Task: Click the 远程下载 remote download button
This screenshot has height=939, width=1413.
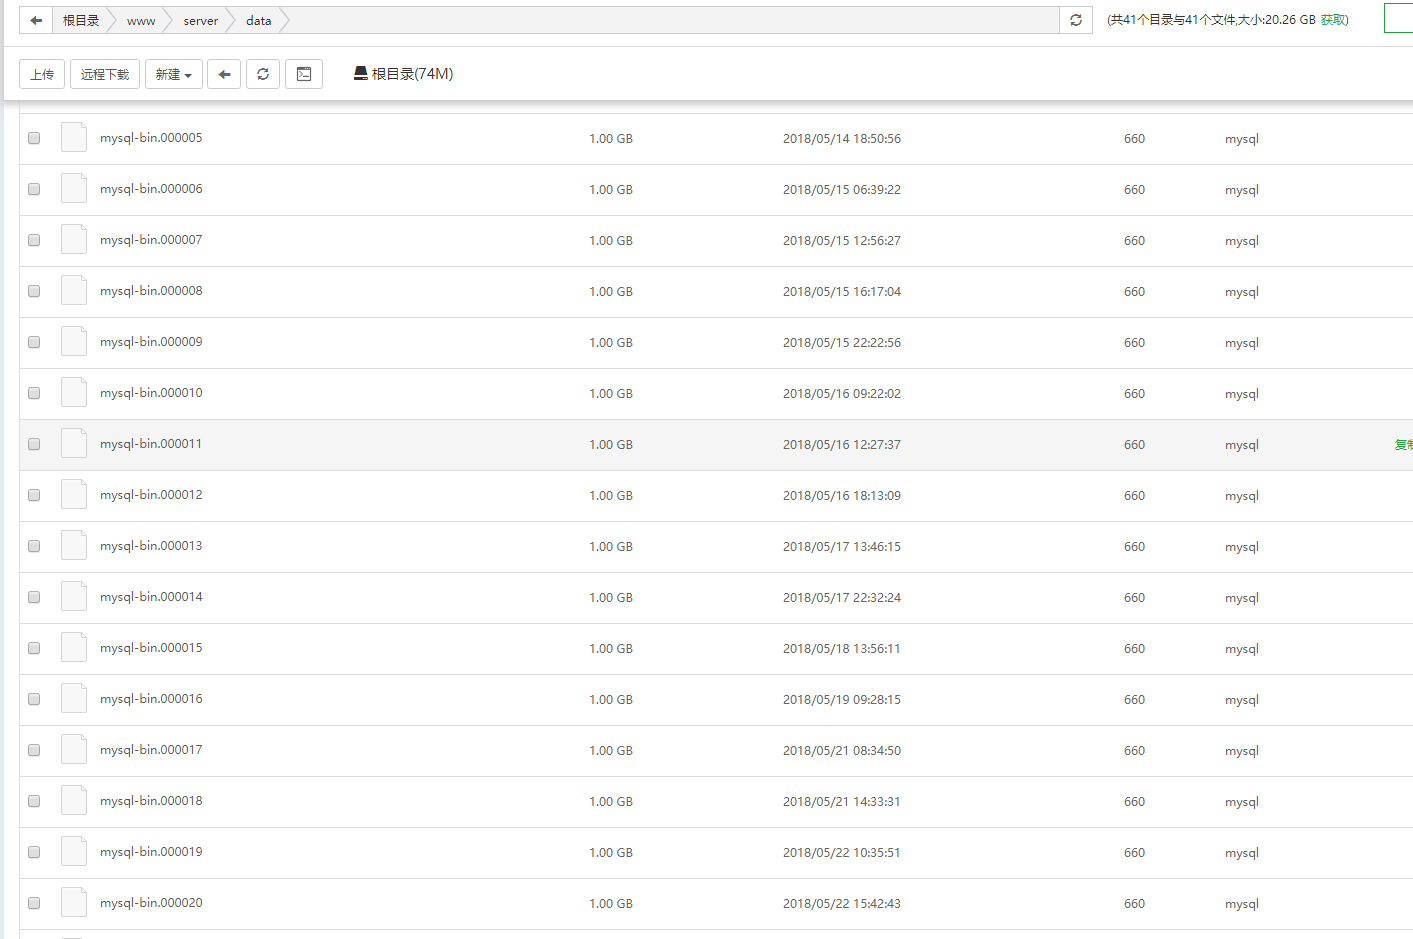Action: tap(105, 74)
